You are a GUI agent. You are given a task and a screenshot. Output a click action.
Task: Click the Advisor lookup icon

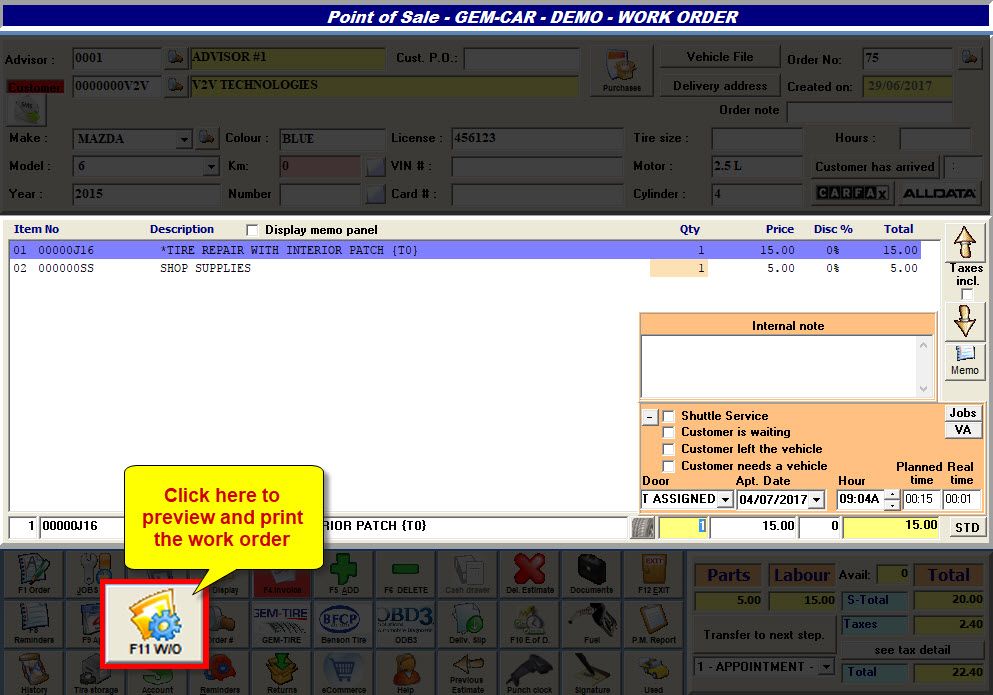coord(175,58)
